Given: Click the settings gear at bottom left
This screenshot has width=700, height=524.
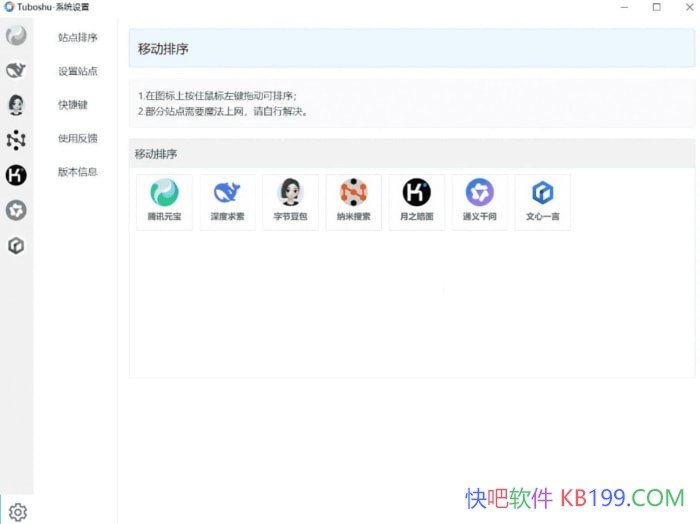Looking at the screenshot, I should pos(17,511).
